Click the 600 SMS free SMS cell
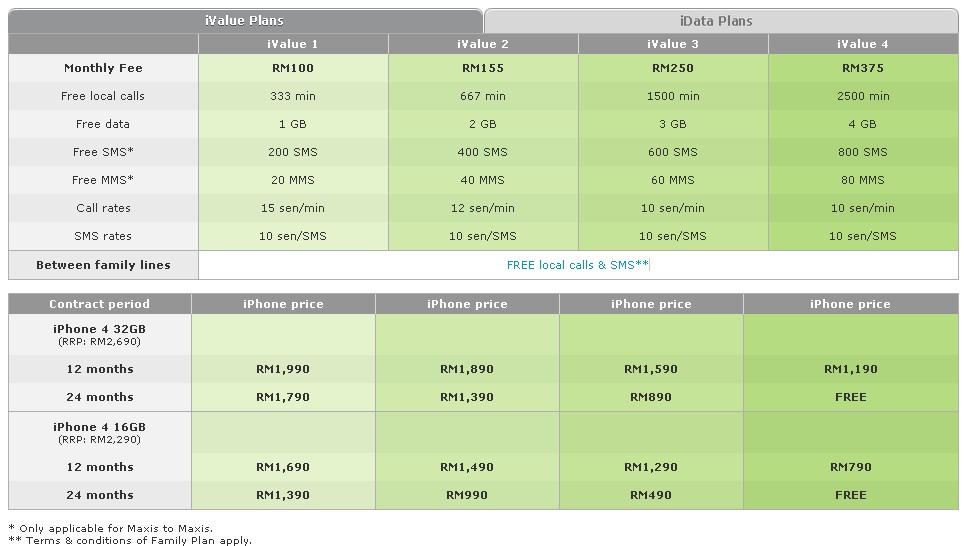The height and width of the screenshot is (546, 967). pyautogui.click(x=673, y=152)
